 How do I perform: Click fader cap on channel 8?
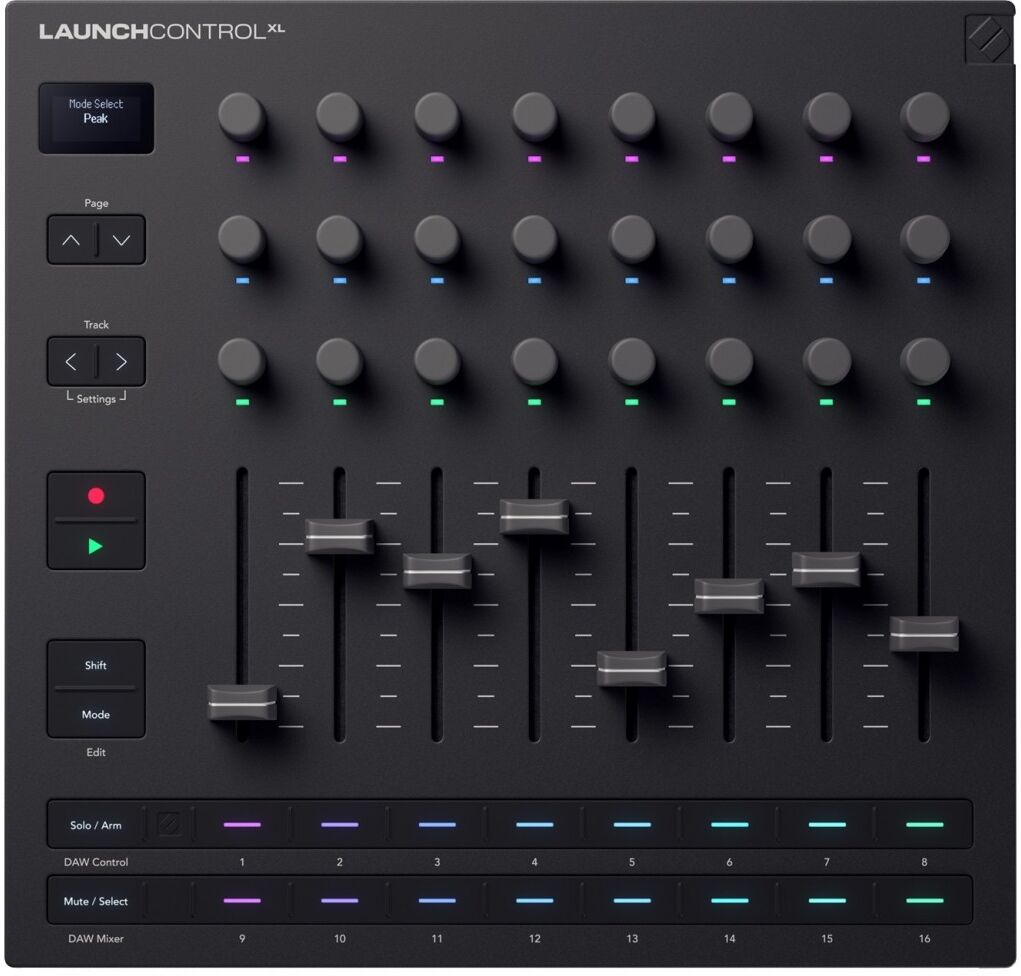coord(924,634)
